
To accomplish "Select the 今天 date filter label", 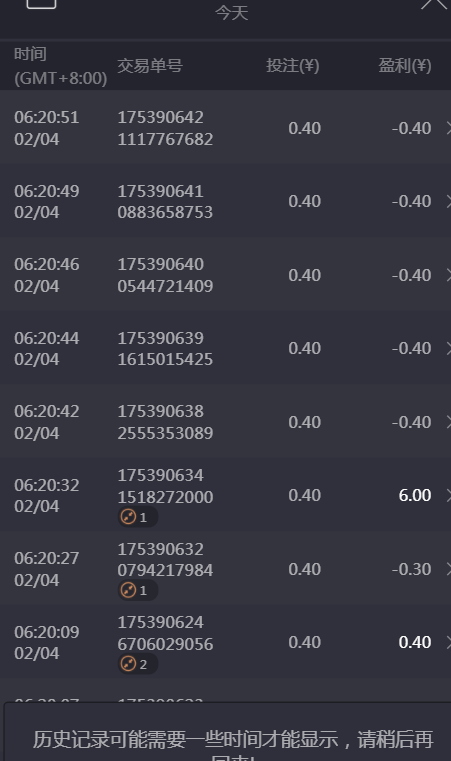I will (x=232, y=13).
